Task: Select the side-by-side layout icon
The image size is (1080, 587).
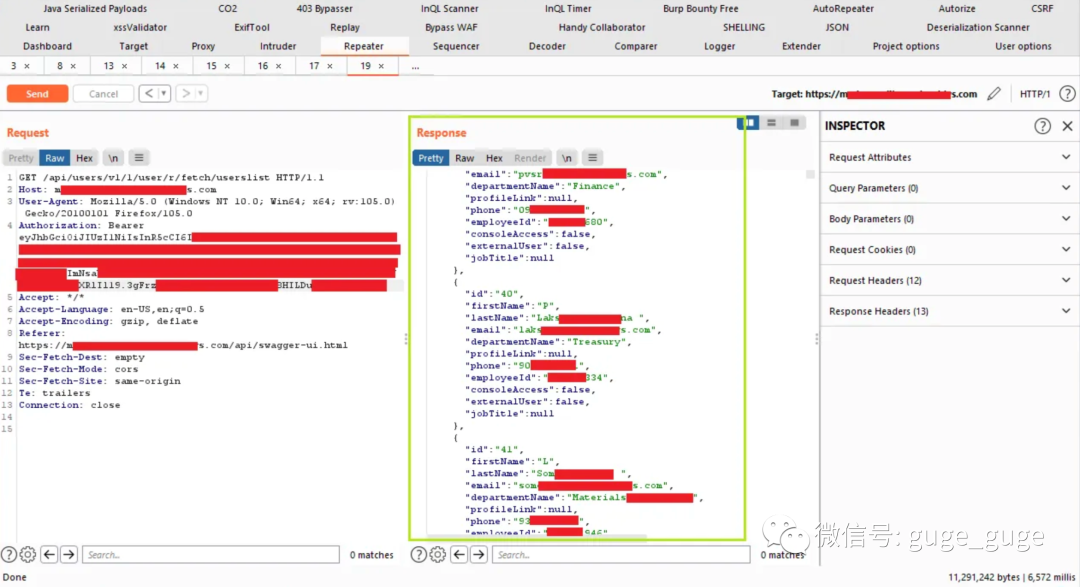Action: [749, 123]
